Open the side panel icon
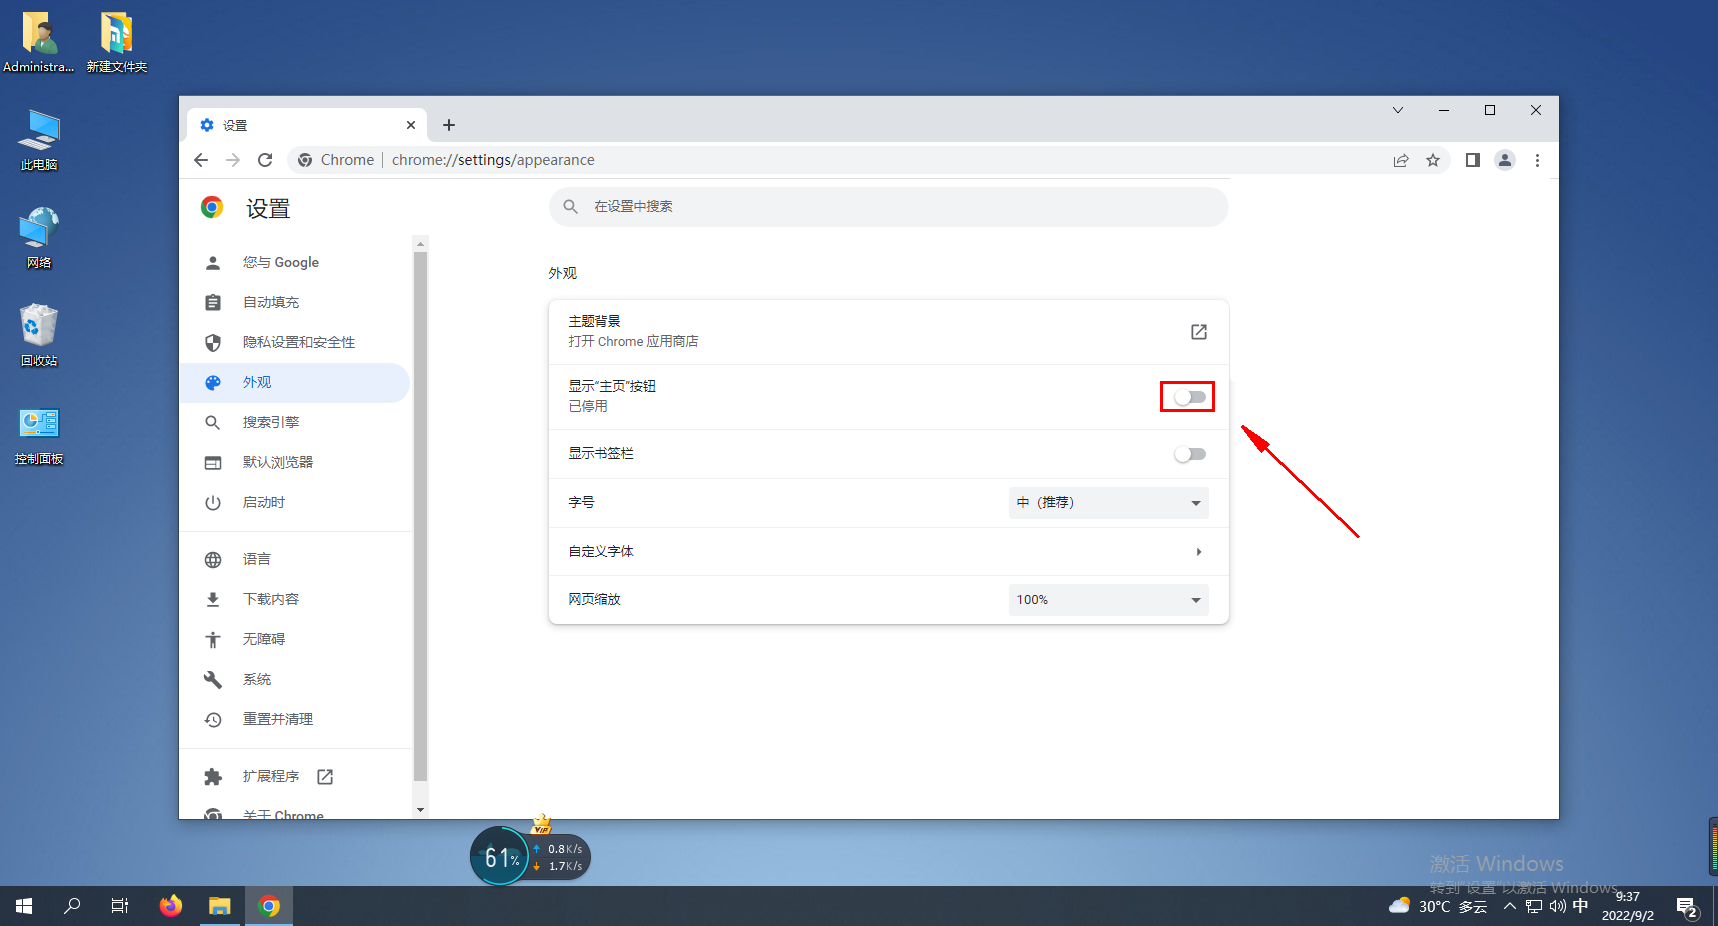This screenshot has height=926, width=1718. pyautogui.click(x=1472, y=160)
